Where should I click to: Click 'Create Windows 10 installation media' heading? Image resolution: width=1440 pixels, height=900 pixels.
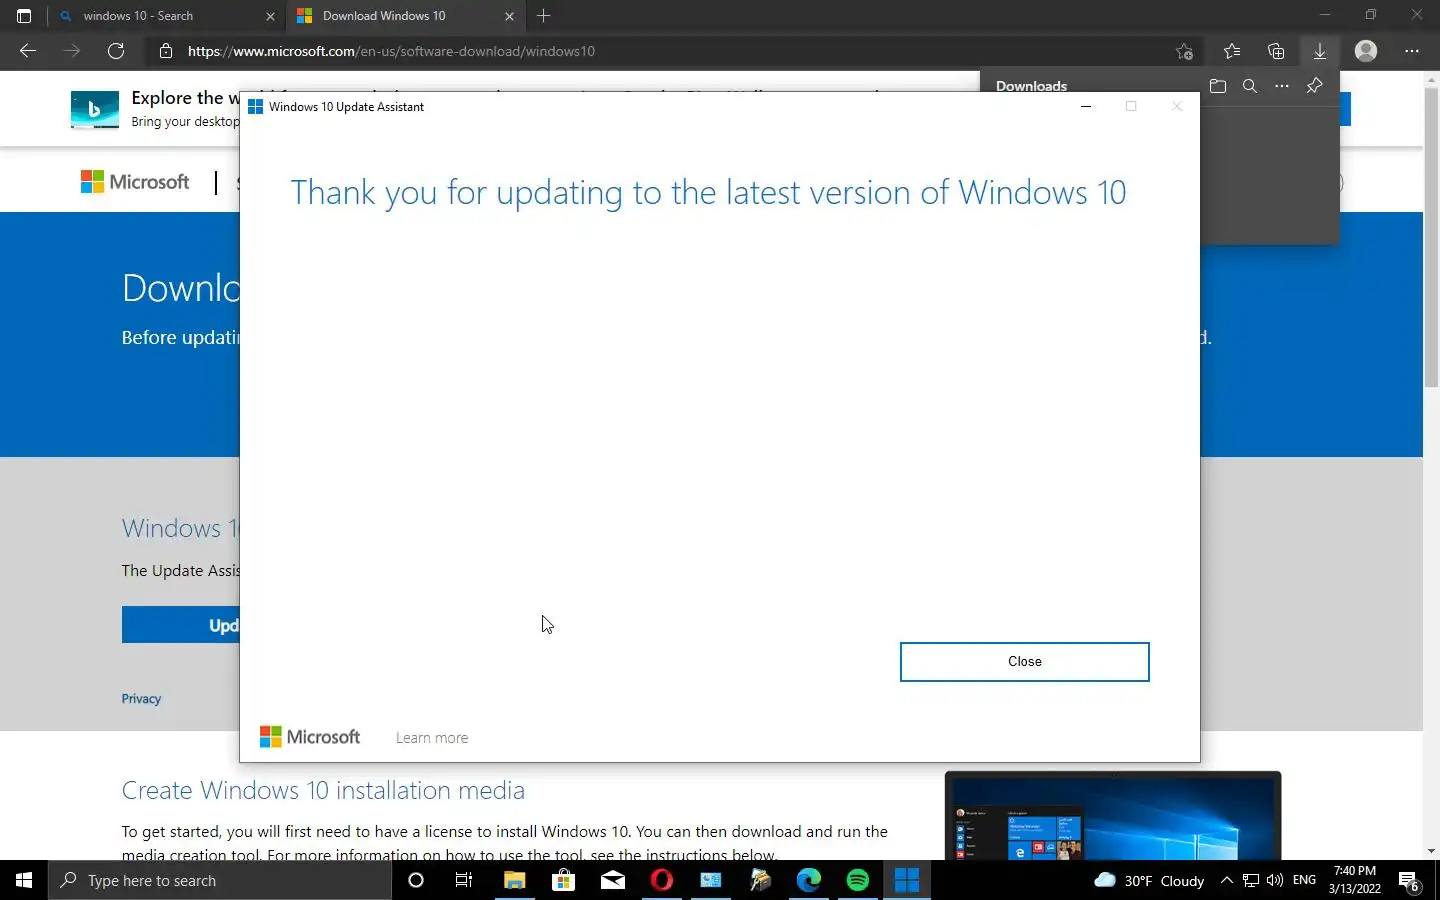[x=323, y=790]
